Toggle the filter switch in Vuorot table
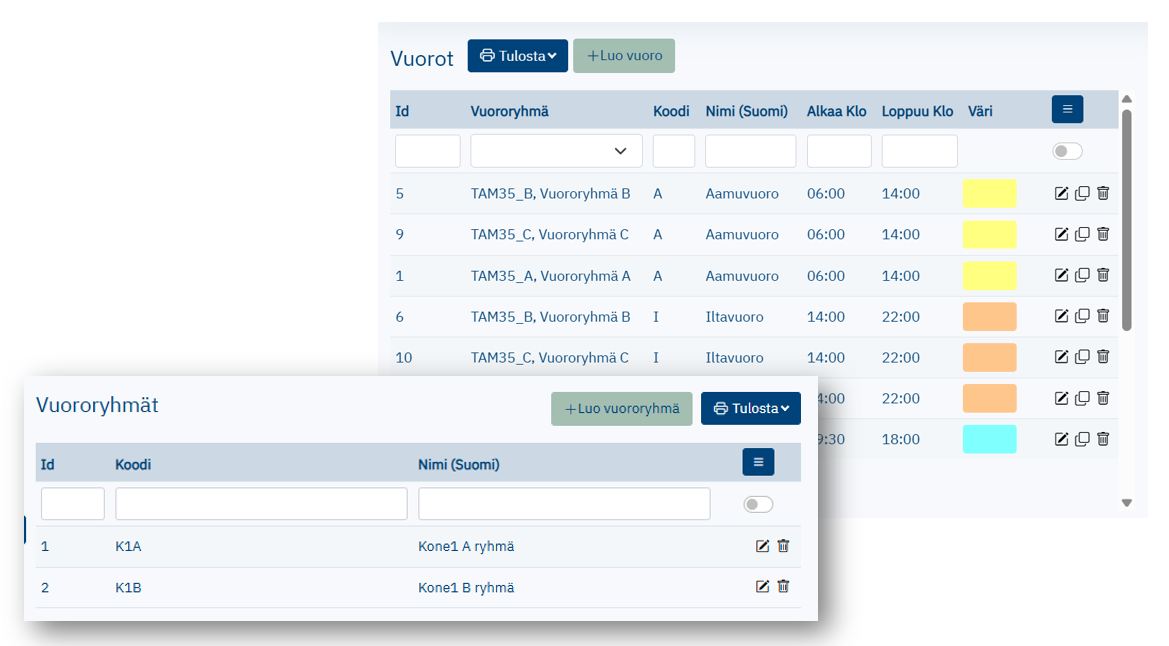Image resolution: width=1169 pixels, height=646 pixels. coord(1067,151)
